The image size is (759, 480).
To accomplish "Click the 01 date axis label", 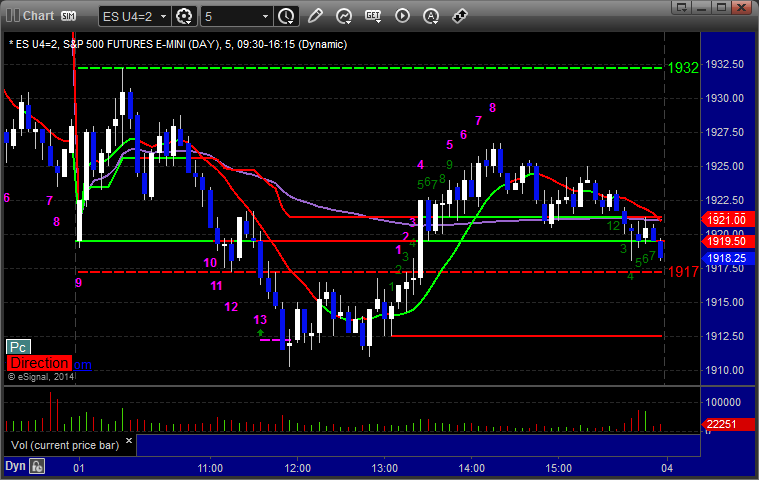I will (78, 468).
